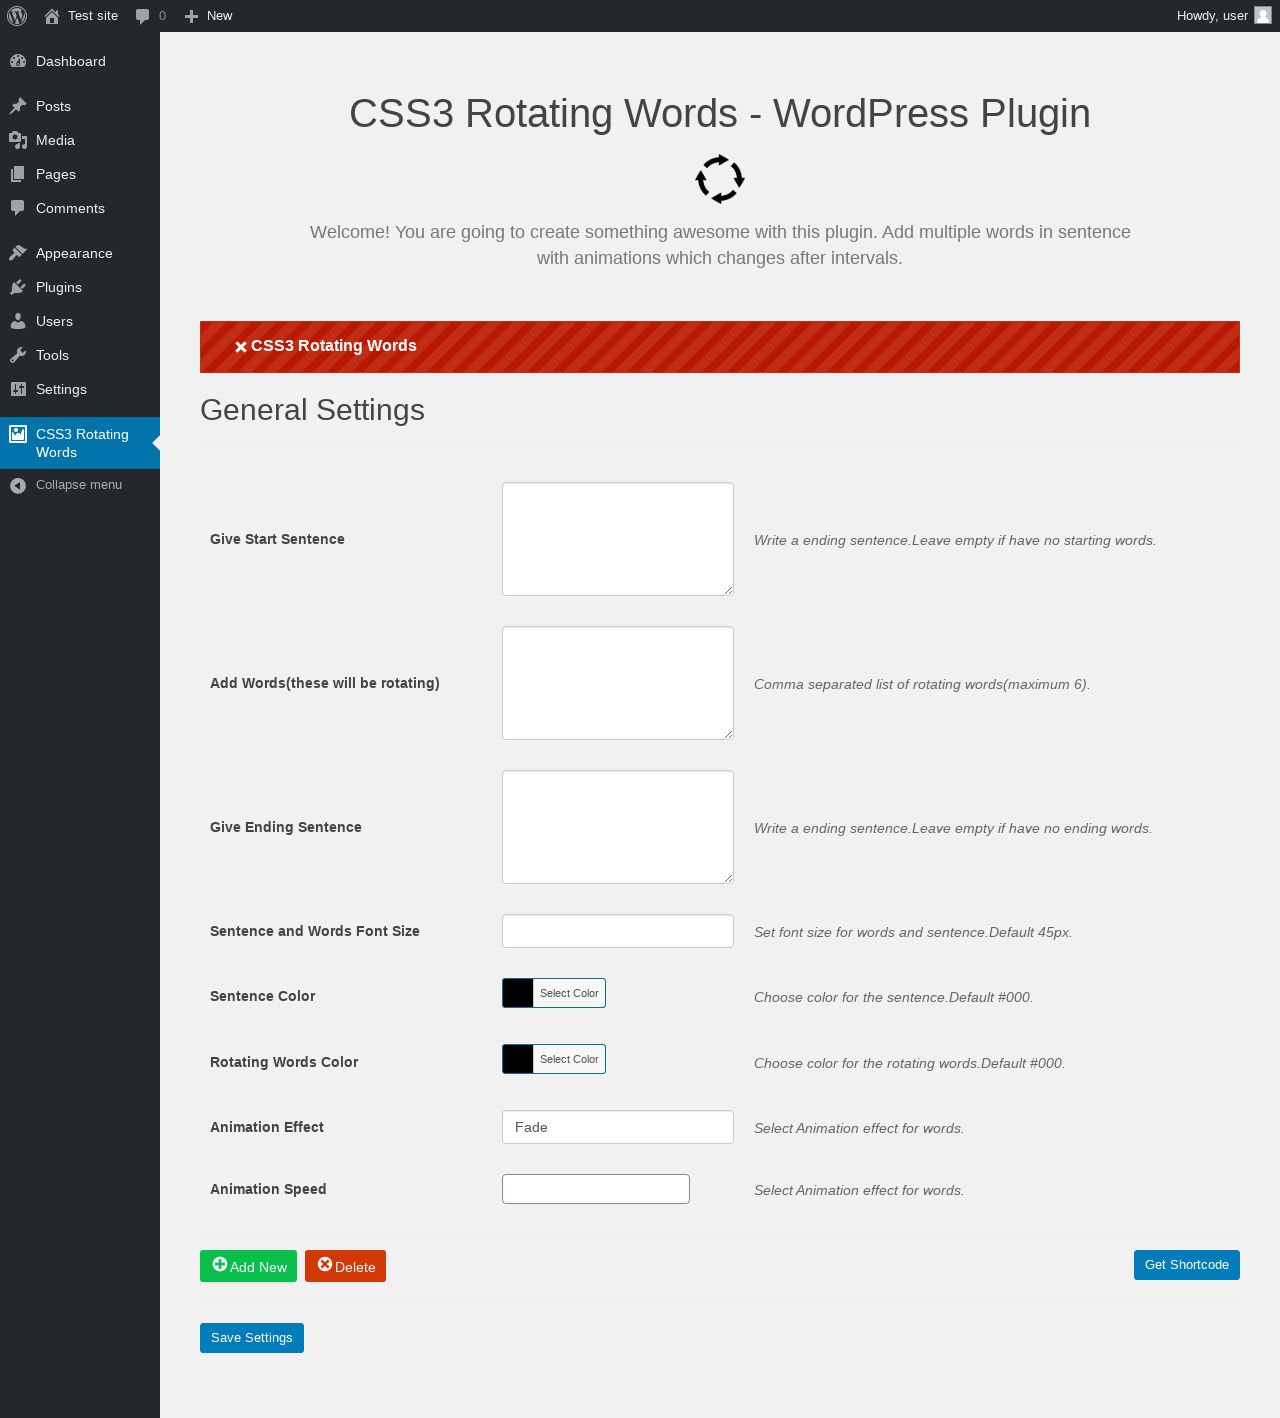Viewport: 1280px width, 1418px height.
Task: Click the plus circle icon on Add New
Action: (220, 1265)
